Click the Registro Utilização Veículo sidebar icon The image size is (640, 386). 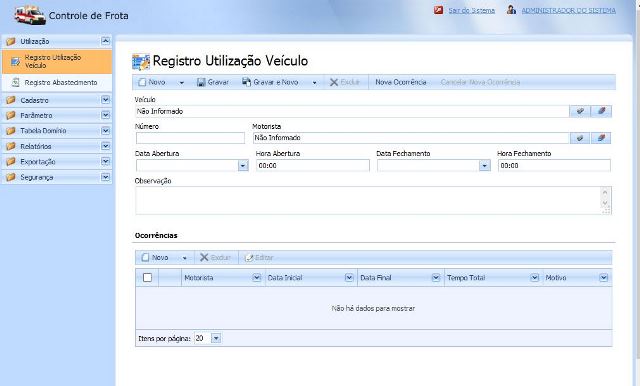[x=16, y=62]
